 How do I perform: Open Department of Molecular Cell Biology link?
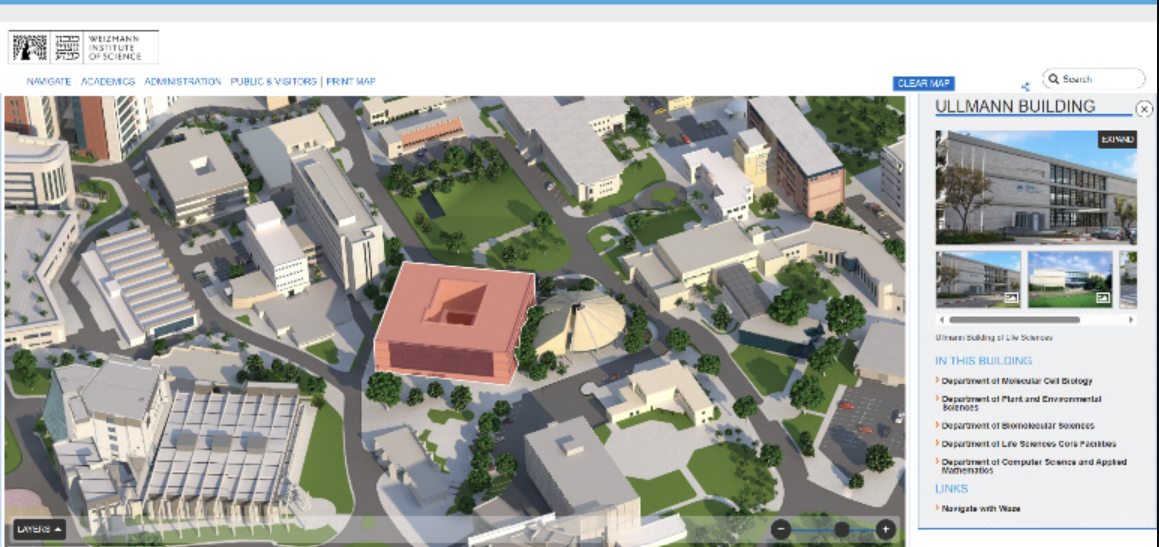[1017, 381]
